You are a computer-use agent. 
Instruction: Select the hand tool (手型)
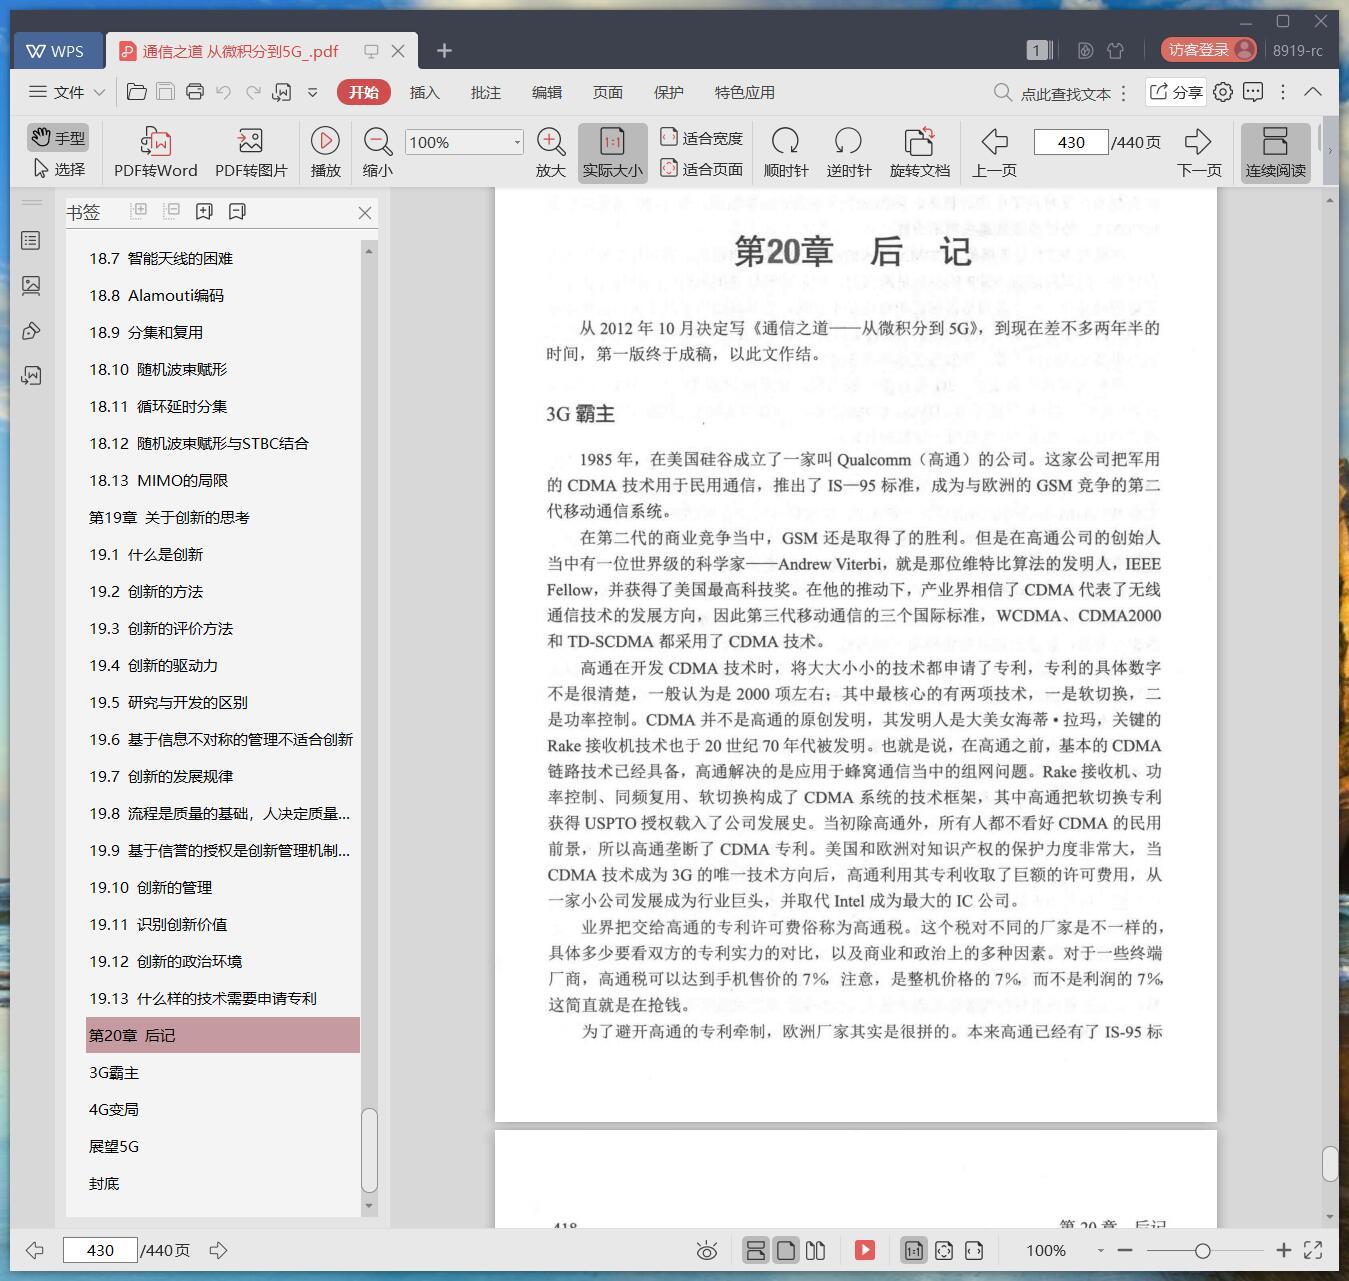(58, 137)
